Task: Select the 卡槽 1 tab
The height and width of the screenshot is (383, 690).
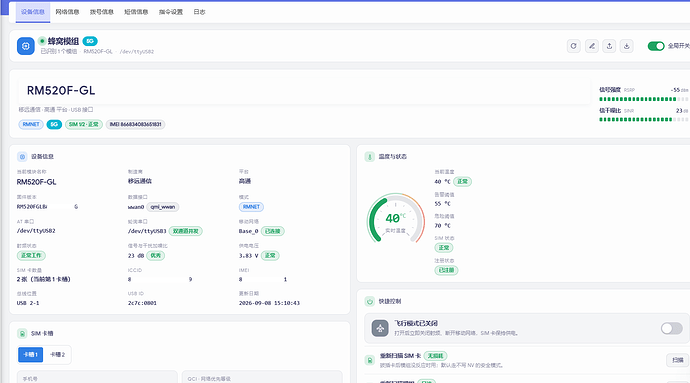Action: 30,354
